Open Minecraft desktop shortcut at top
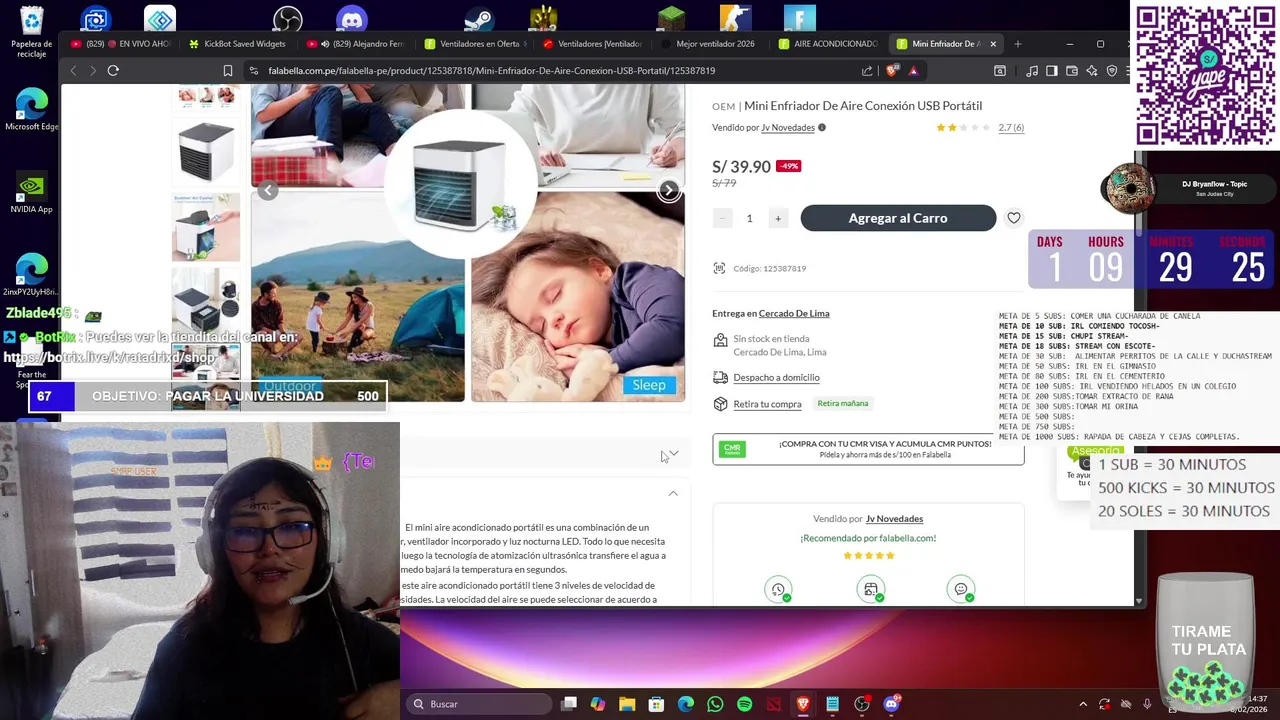Screen dimensions: 1280x720 coord(671,18)
